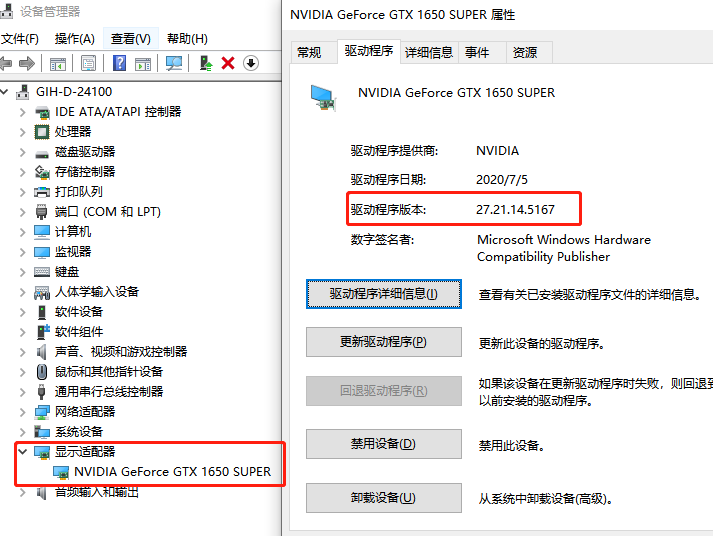
Task: Click the 人体学输入设备 icon
Action: 42,292
